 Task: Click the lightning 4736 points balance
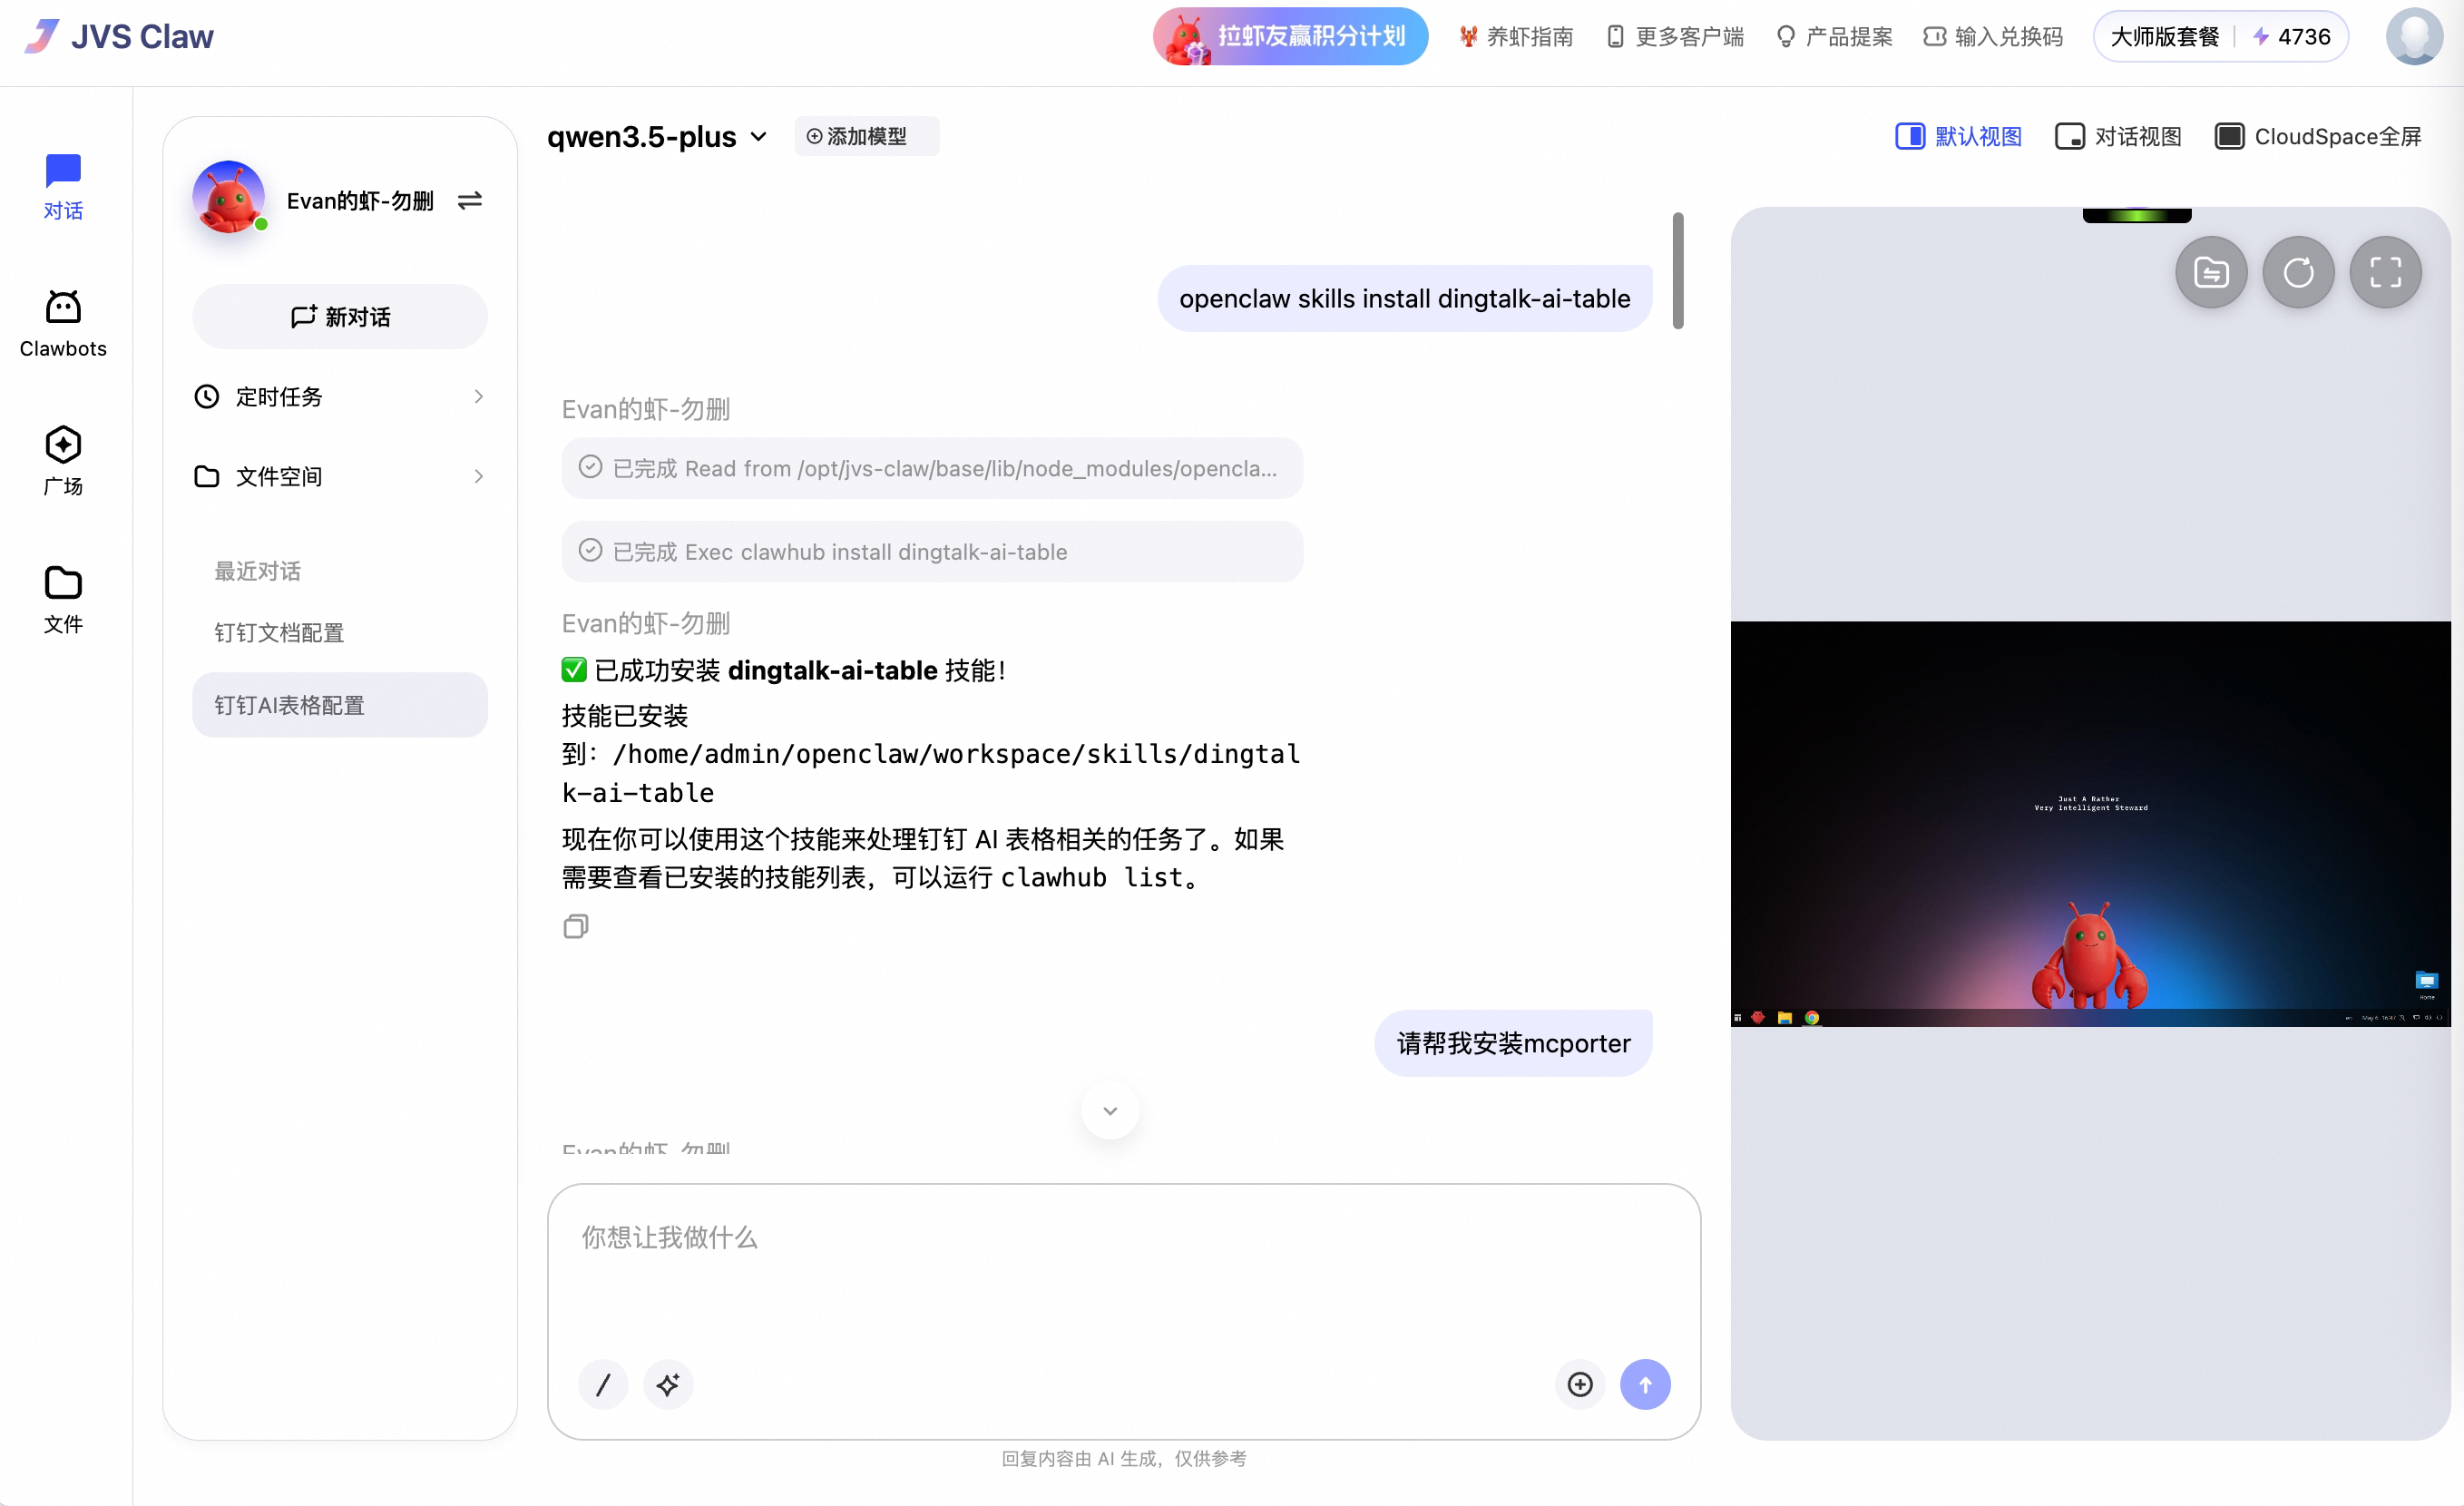click(2291, 37)
